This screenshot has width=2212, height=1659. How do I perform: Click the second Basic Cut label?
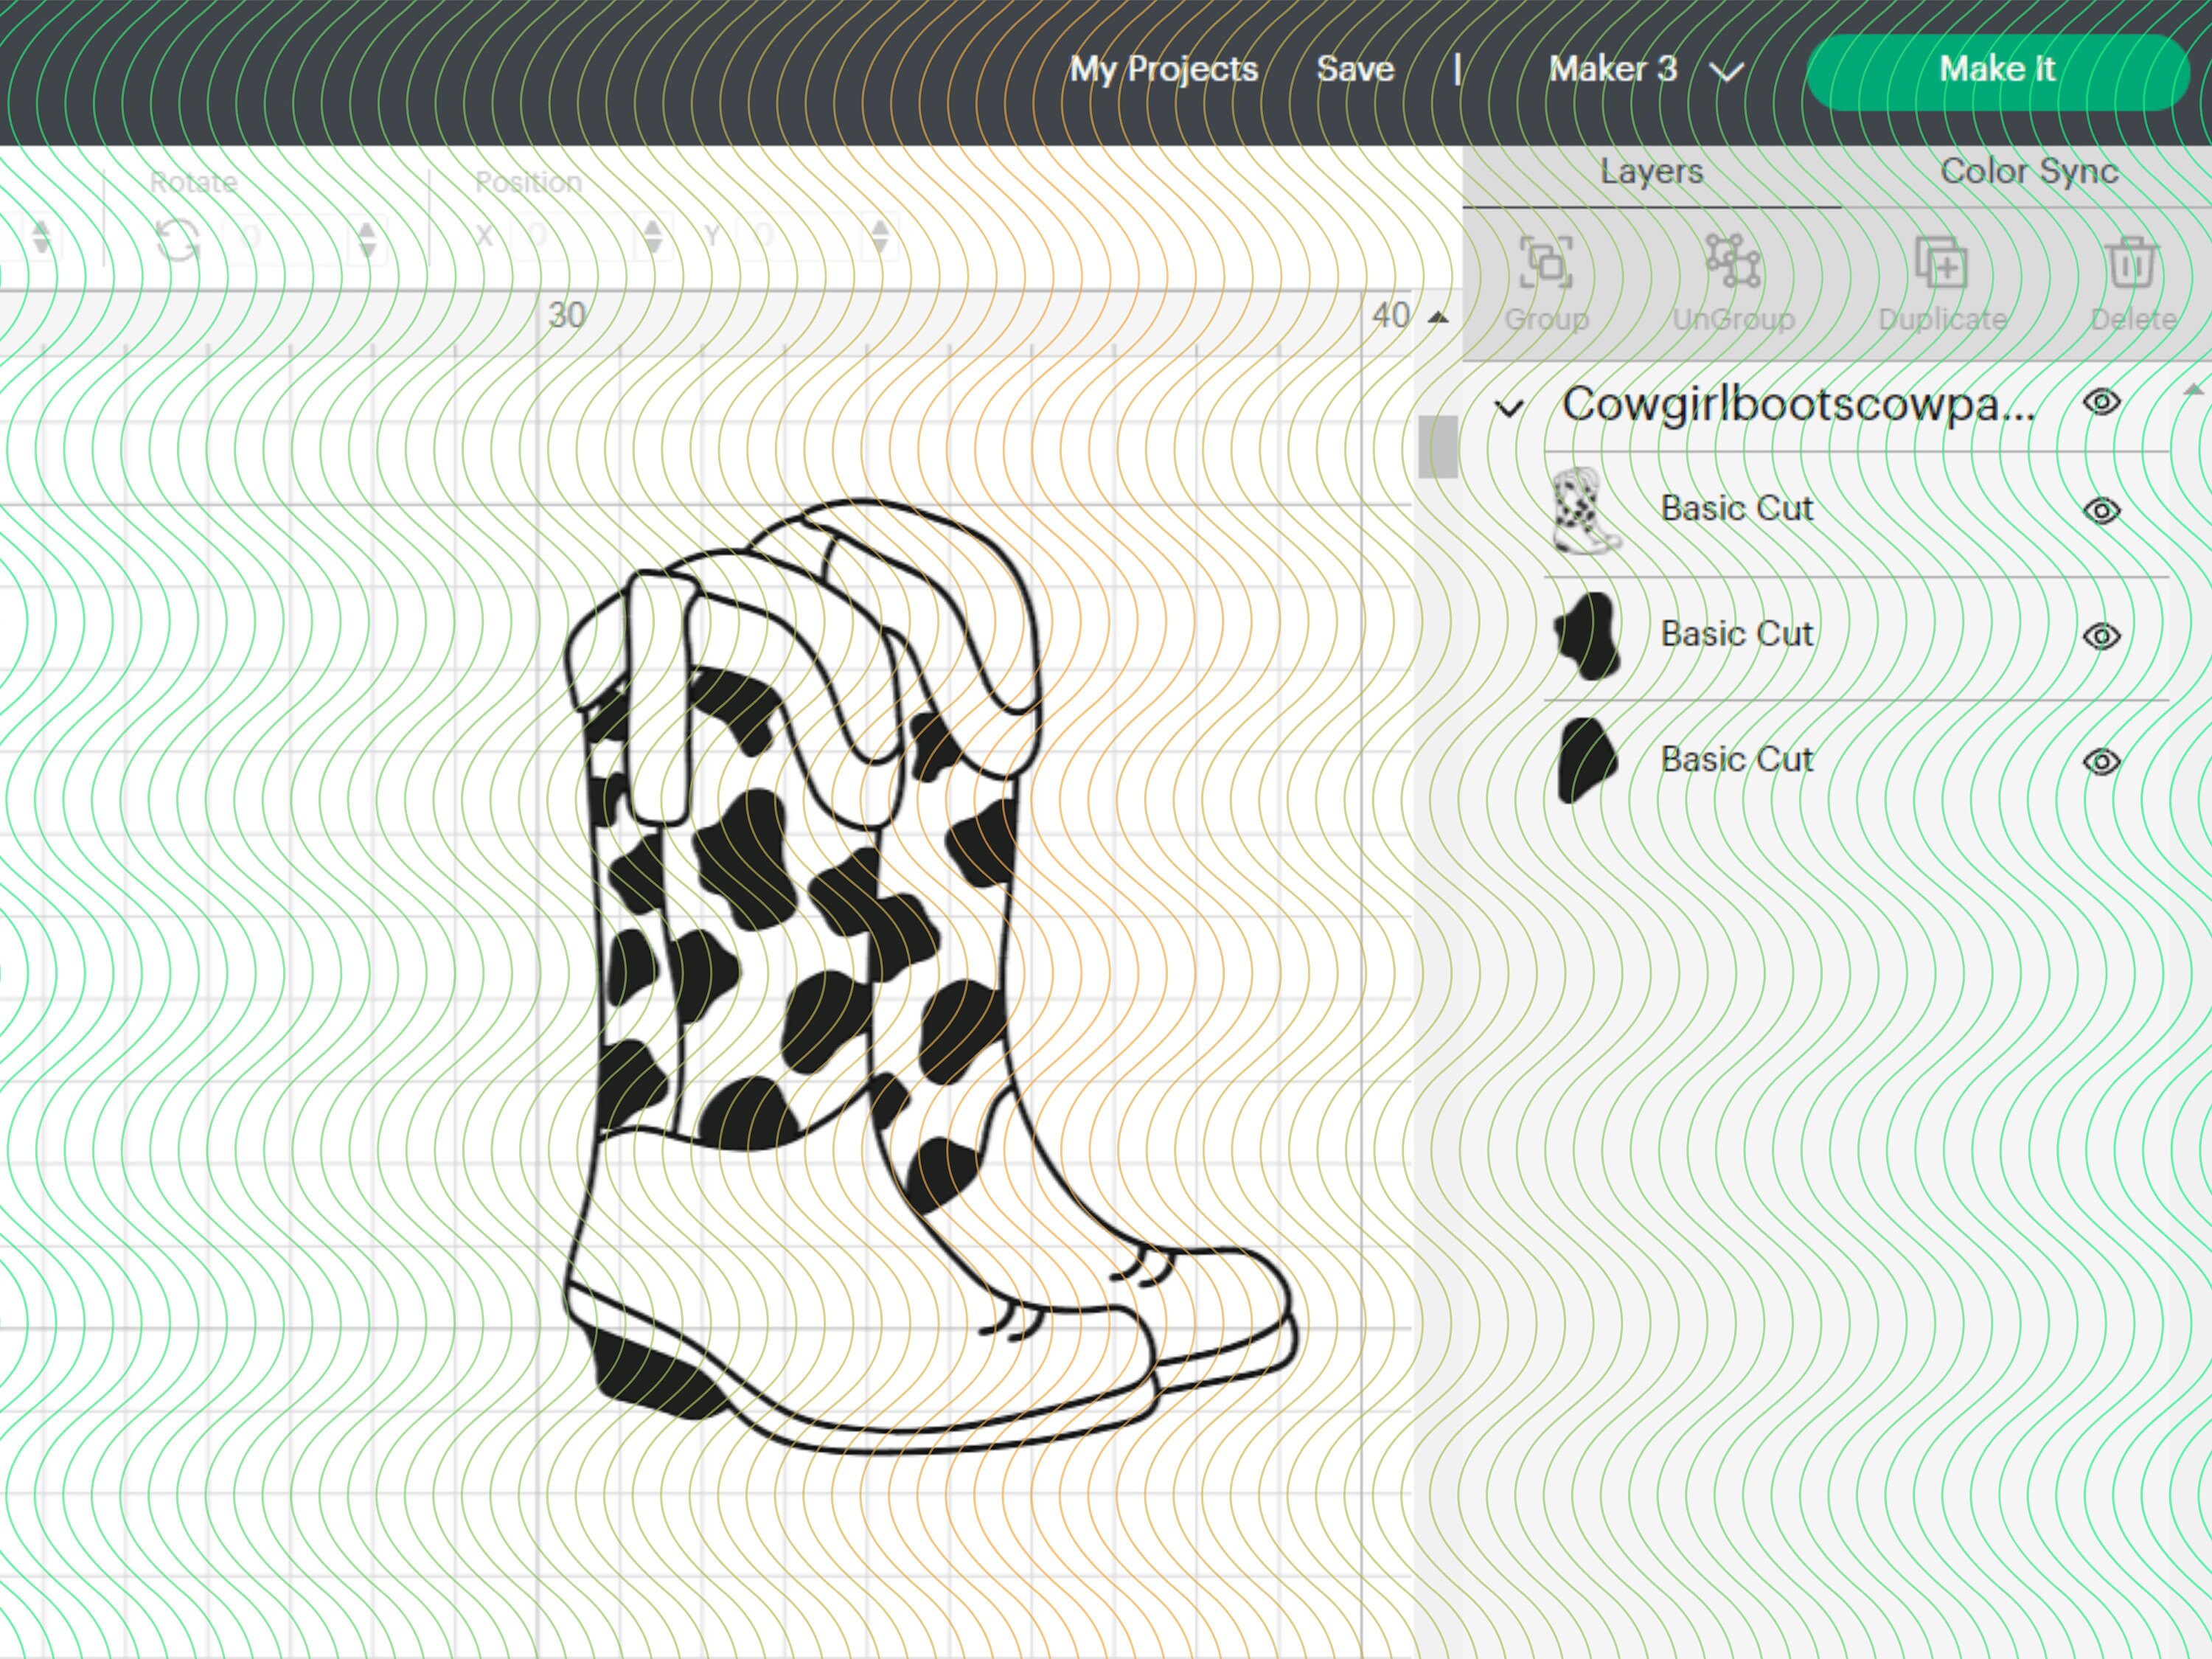1737,634
